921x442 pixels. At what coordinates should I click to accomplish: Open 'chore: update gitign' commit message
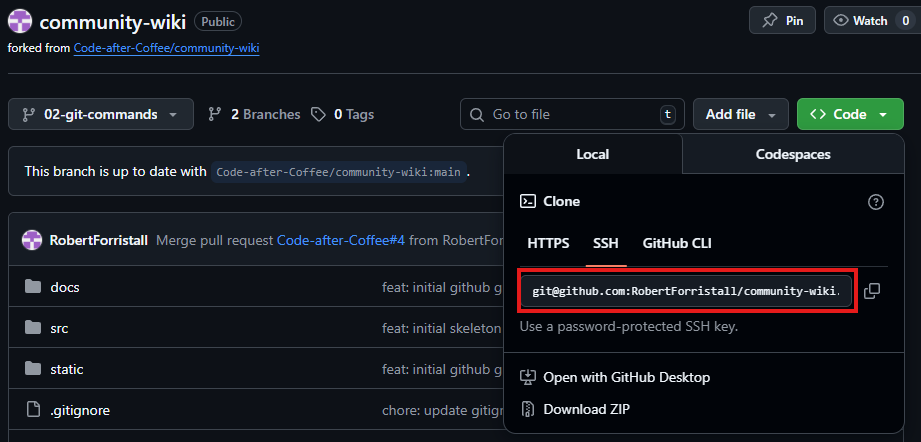(x=443, y=410)
